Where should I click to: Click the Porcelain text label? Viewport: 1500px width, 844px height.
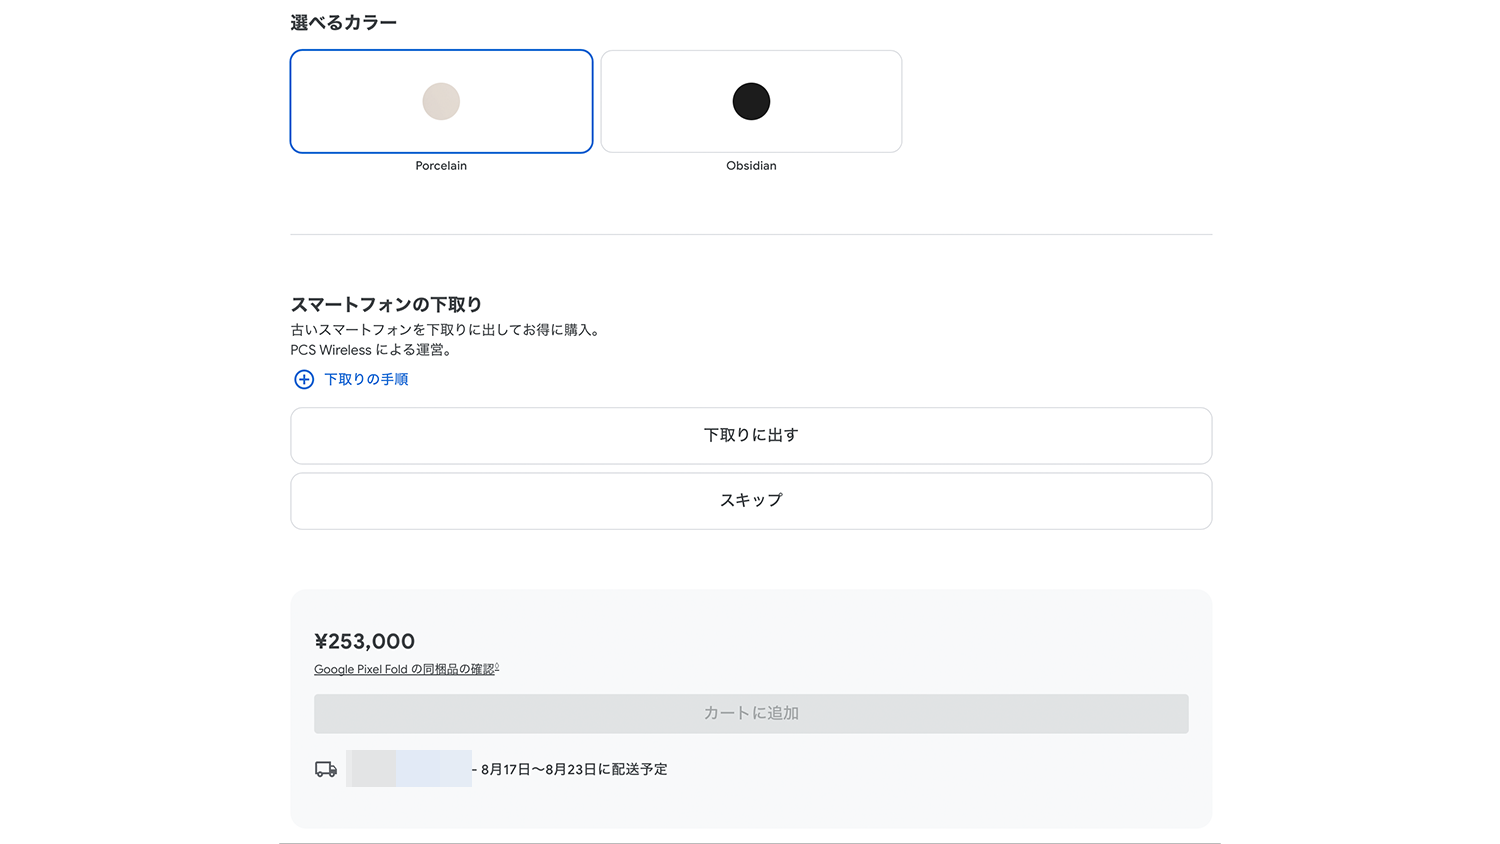click(441, 166)
